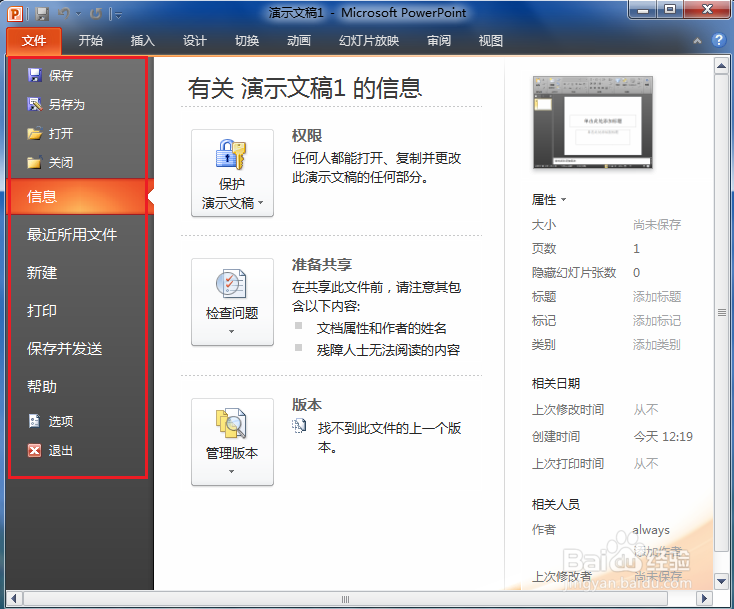The width and height of the screenshot is (734, 609).
Task: Click the 添加标题 field
Action: (x=657, y=297)
